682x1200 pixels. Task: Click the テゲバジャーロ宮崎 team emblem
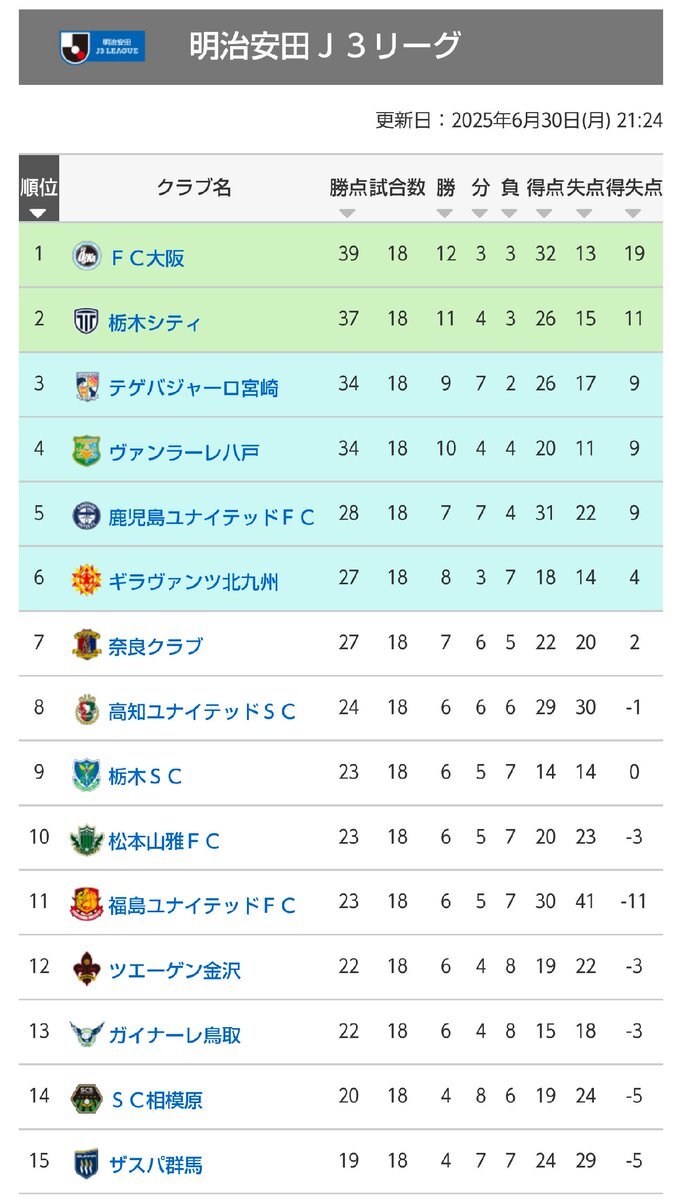87,386
